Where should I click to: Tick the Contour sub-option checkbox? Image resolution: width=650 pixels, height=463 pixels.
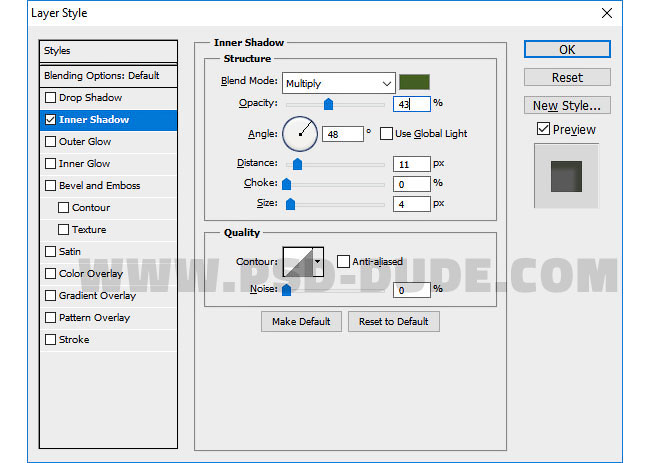click(63, 208)
